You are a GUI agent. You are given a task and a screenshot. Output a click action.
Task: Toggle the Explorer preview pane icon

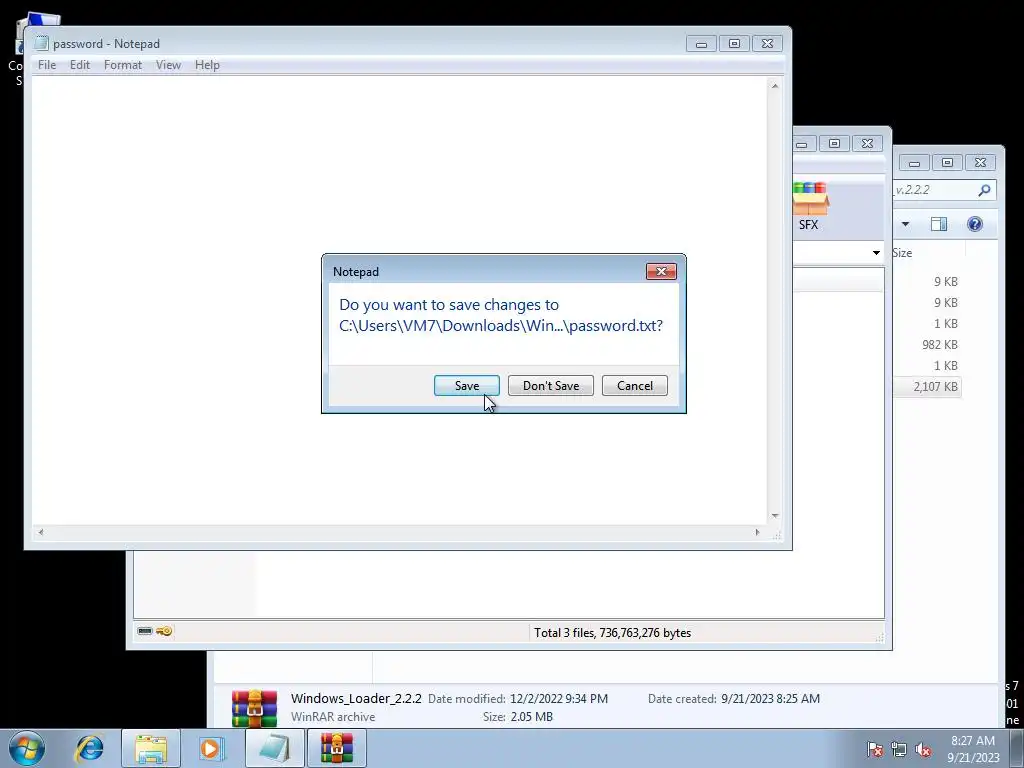pyautogui.click(x=938, y=224)
